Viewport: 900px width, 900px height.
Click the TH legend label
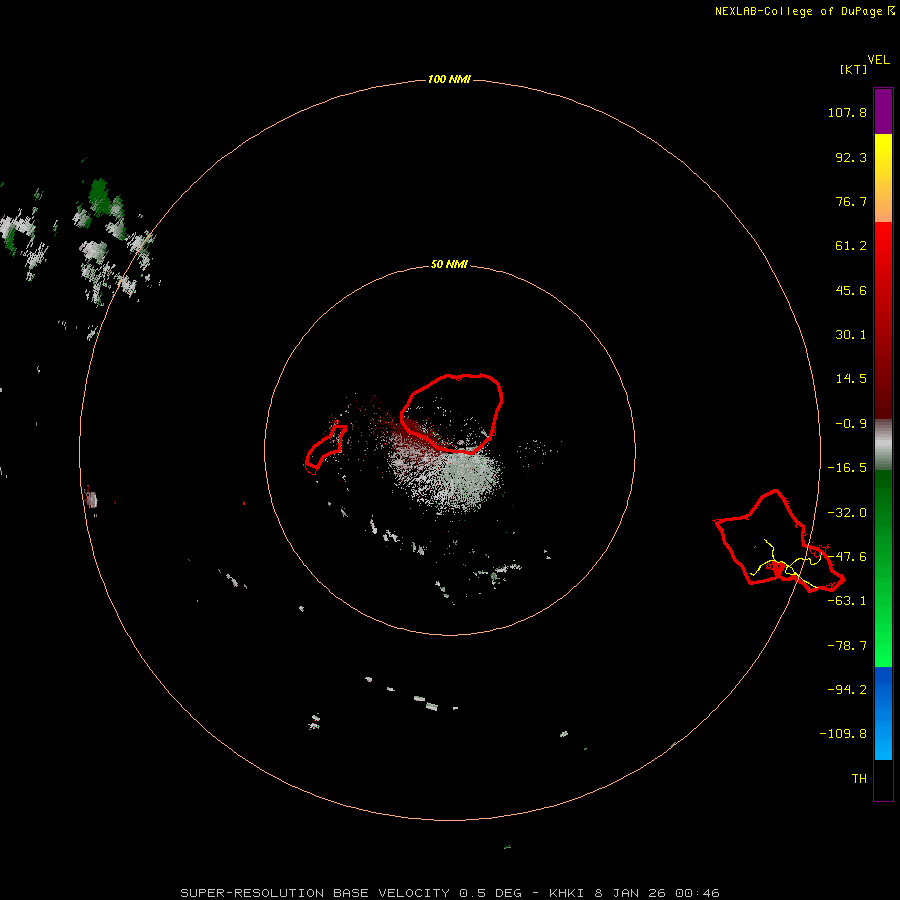click(x=859, y=779)
